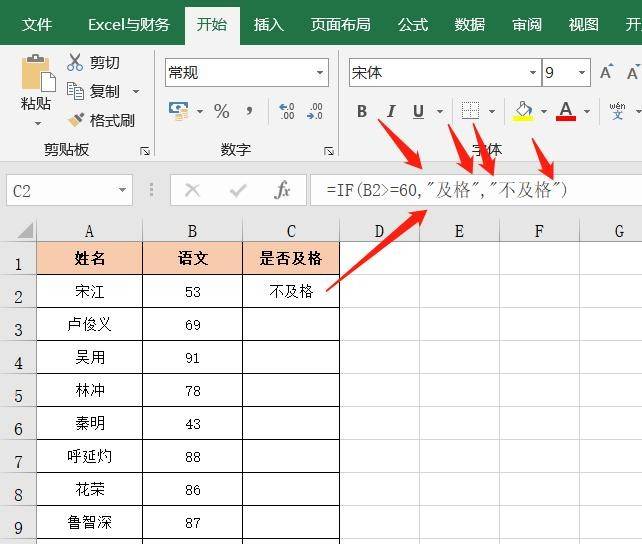The width and height of the screenshot is (642, 544).
Task: Expand Paste options arrow
Action: 38,123
